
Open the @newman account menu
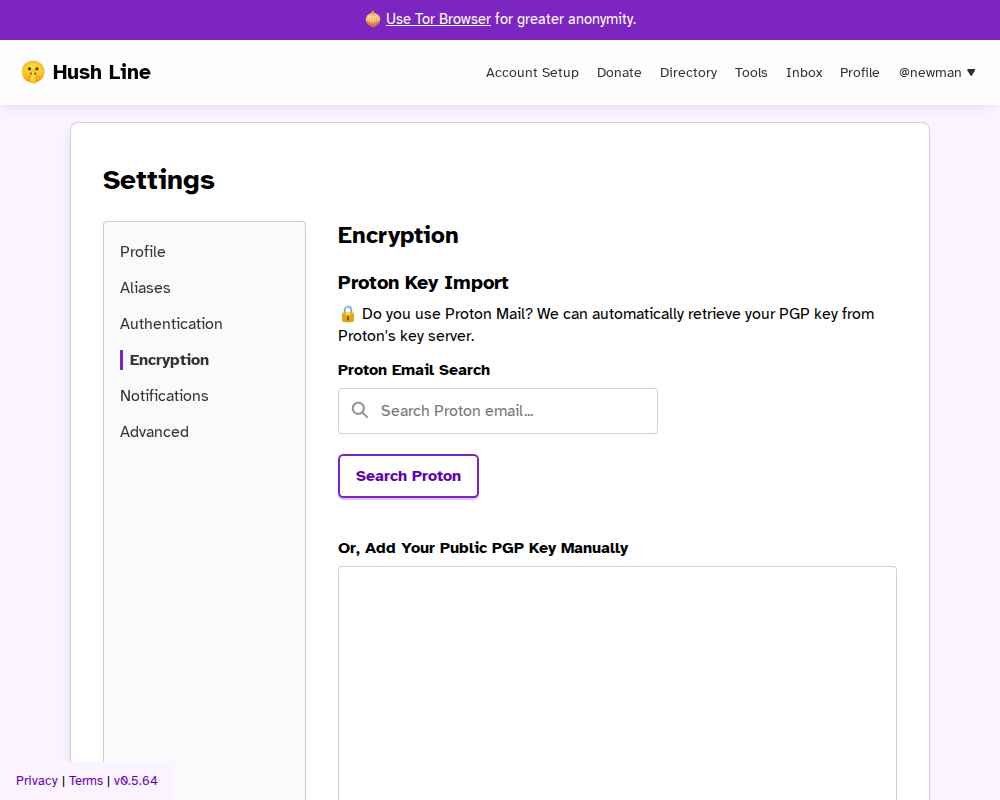pos(930,72)
